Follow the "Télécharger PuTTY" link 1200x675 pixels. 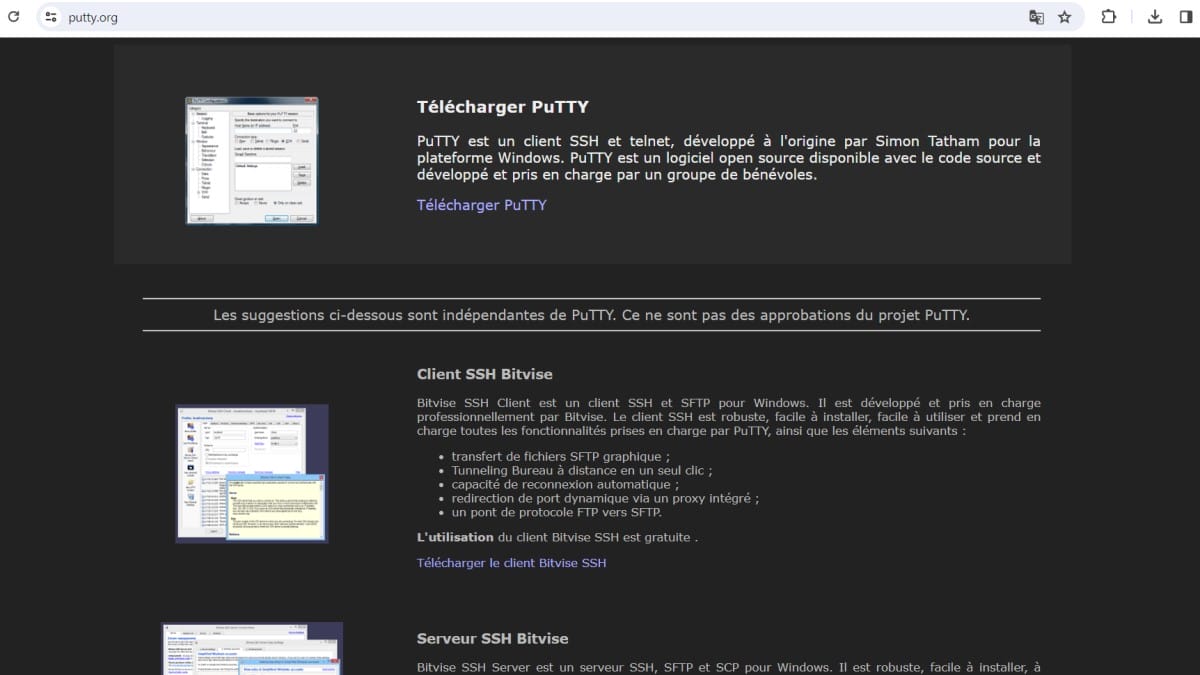(x=481, y=205)
